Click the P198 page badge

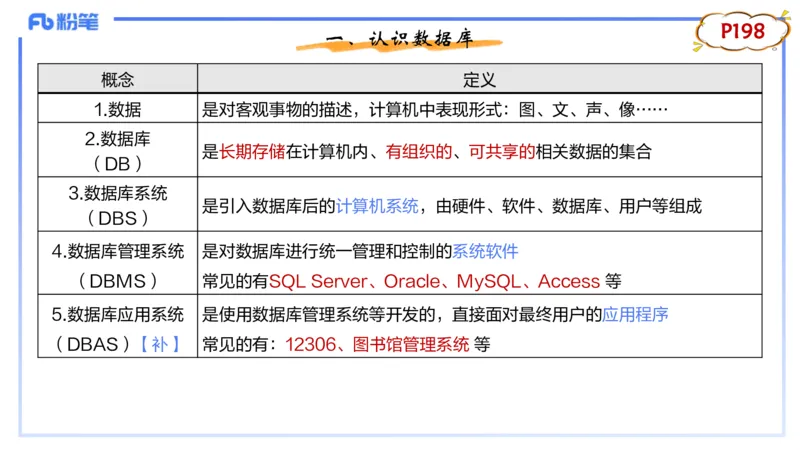pyautogui.click(x=742, y=32)
